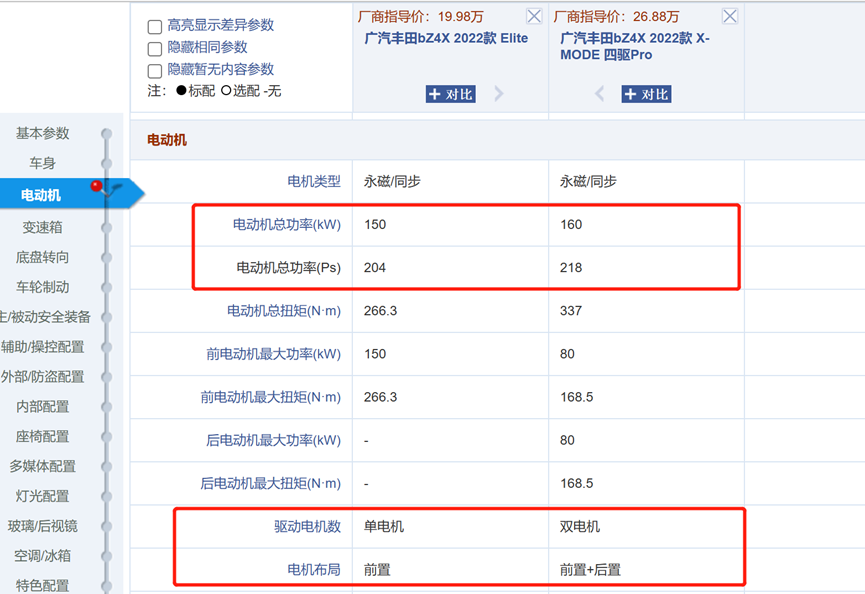
Task: Navigate to 车轮制动 section
Action: coord(42,287)
